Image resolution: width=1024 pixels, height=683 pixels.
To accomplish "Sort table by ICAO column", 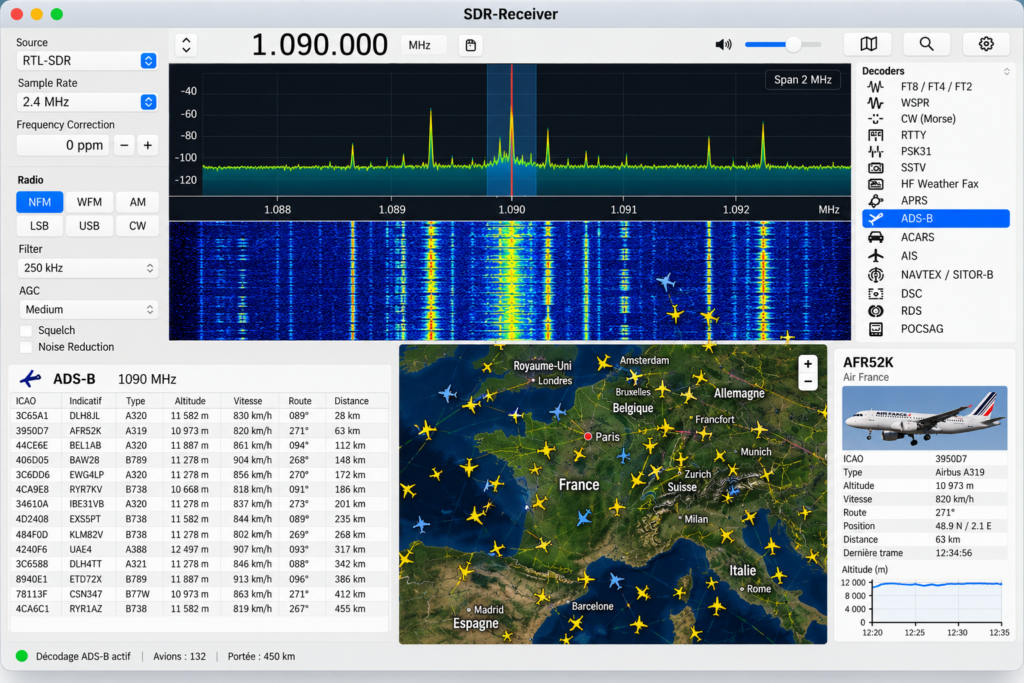I will tap(26, 401).
